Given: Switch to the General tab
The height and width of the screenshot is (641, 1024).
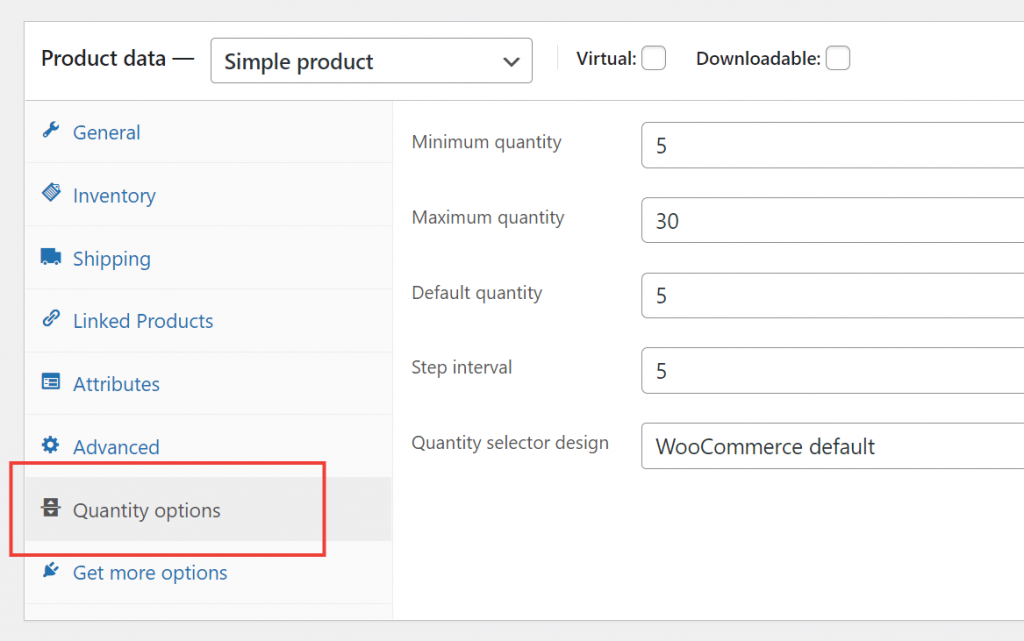Looking at the screenshot, I should pyautogui.click(x=106, y=131).
